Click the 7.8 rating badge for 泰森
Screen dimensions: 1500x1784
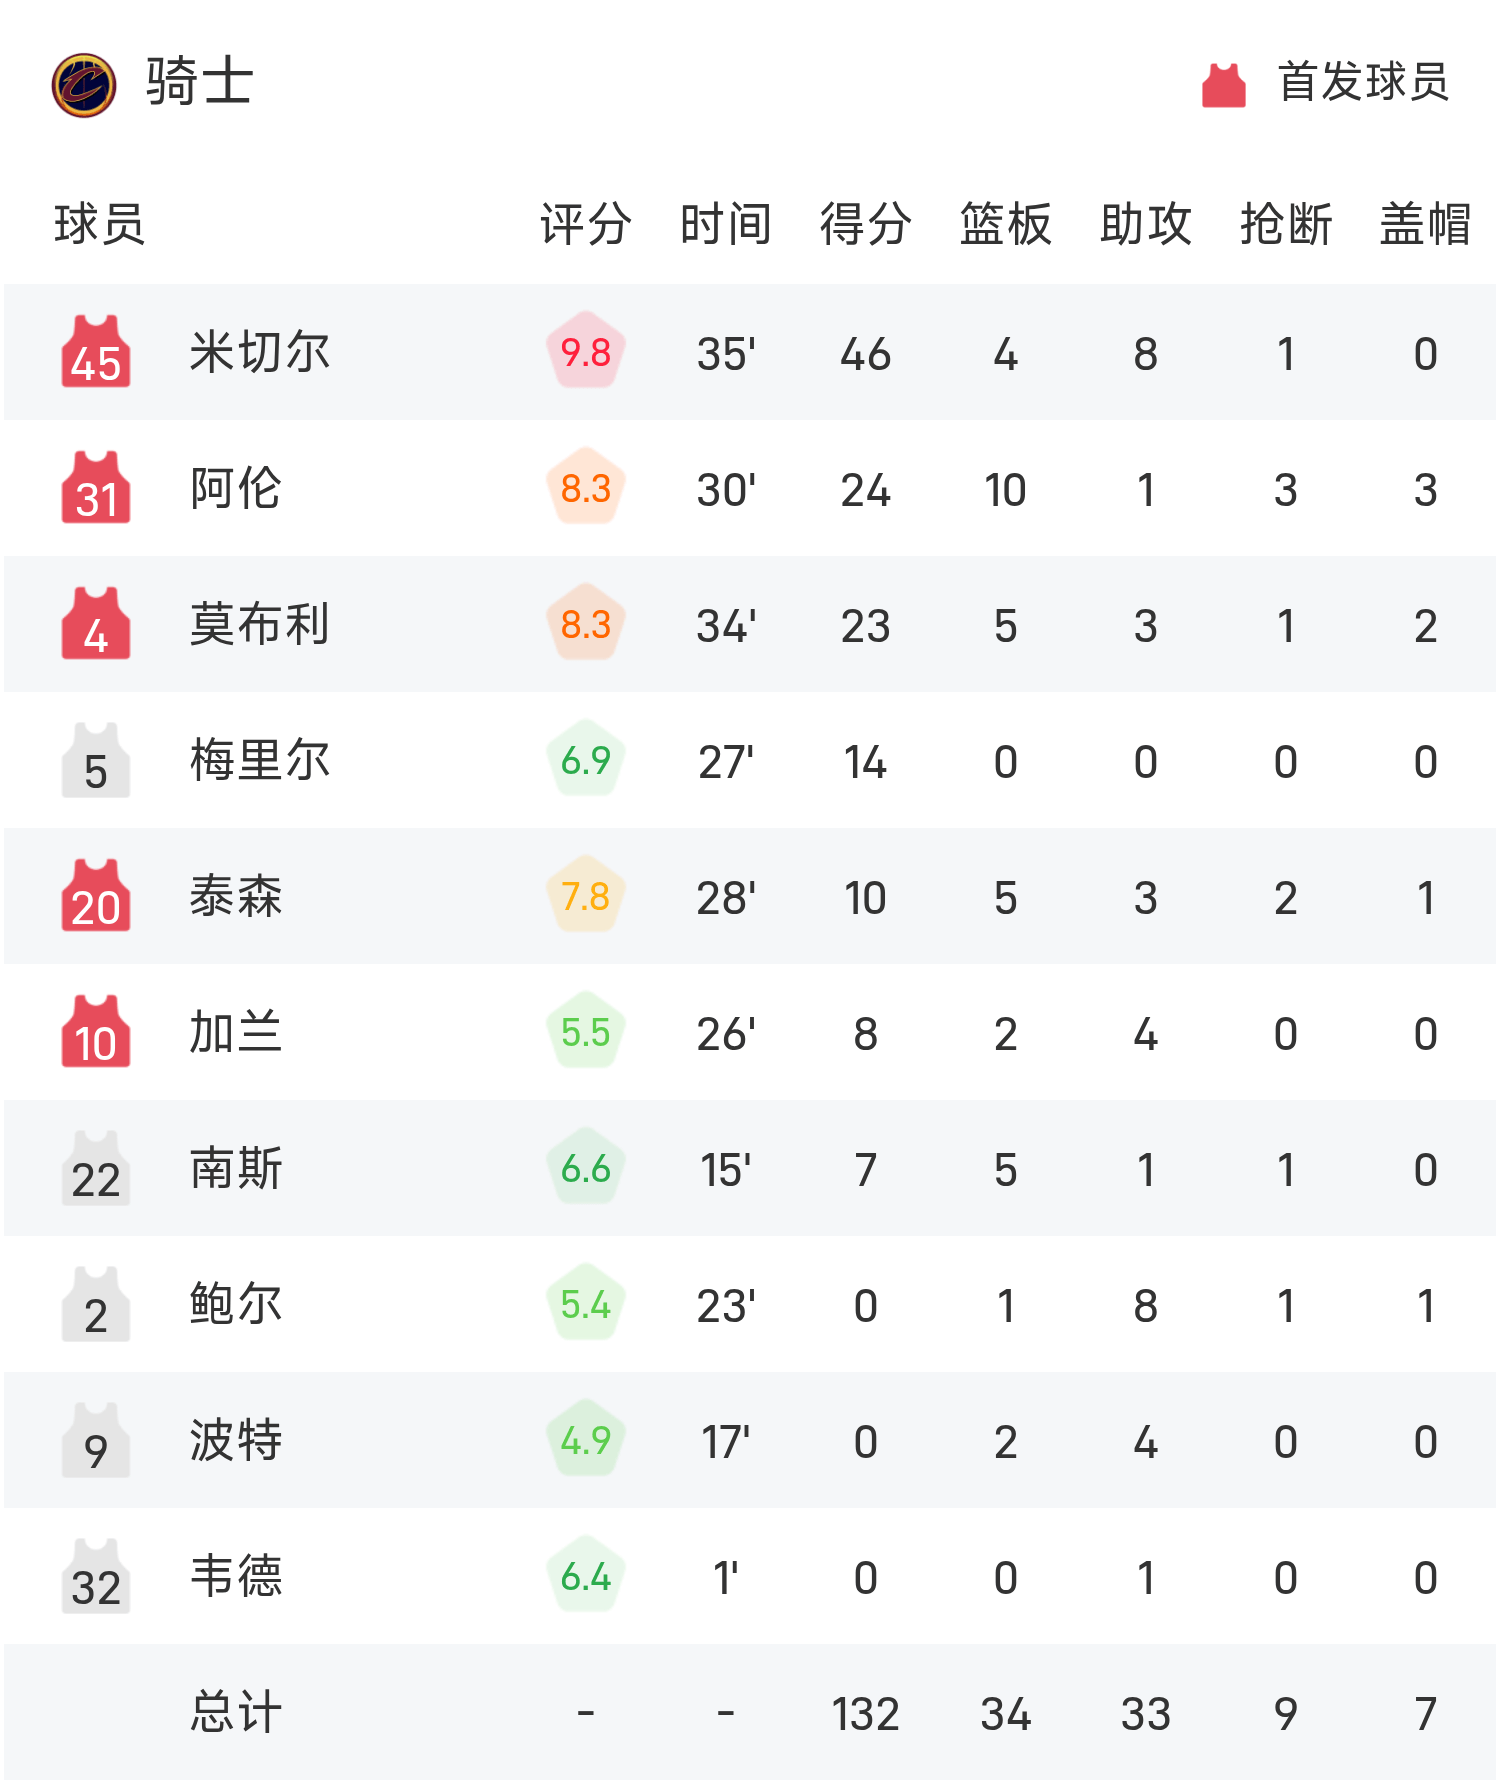tap(586, 897)
